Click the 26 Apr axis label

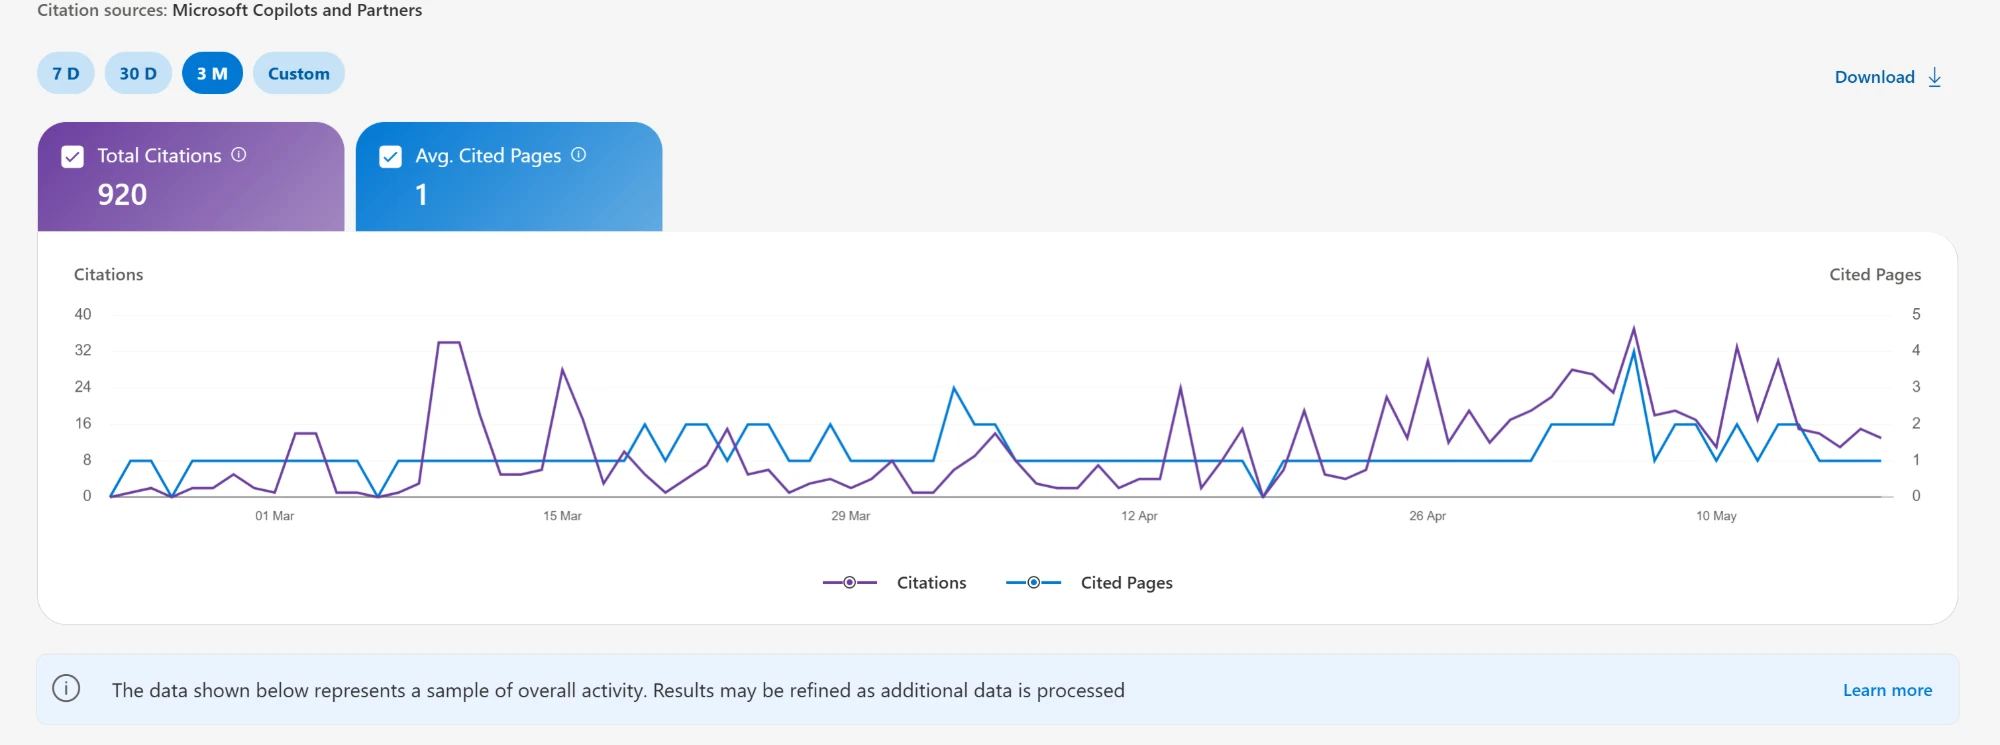[x=1427, y=516]
